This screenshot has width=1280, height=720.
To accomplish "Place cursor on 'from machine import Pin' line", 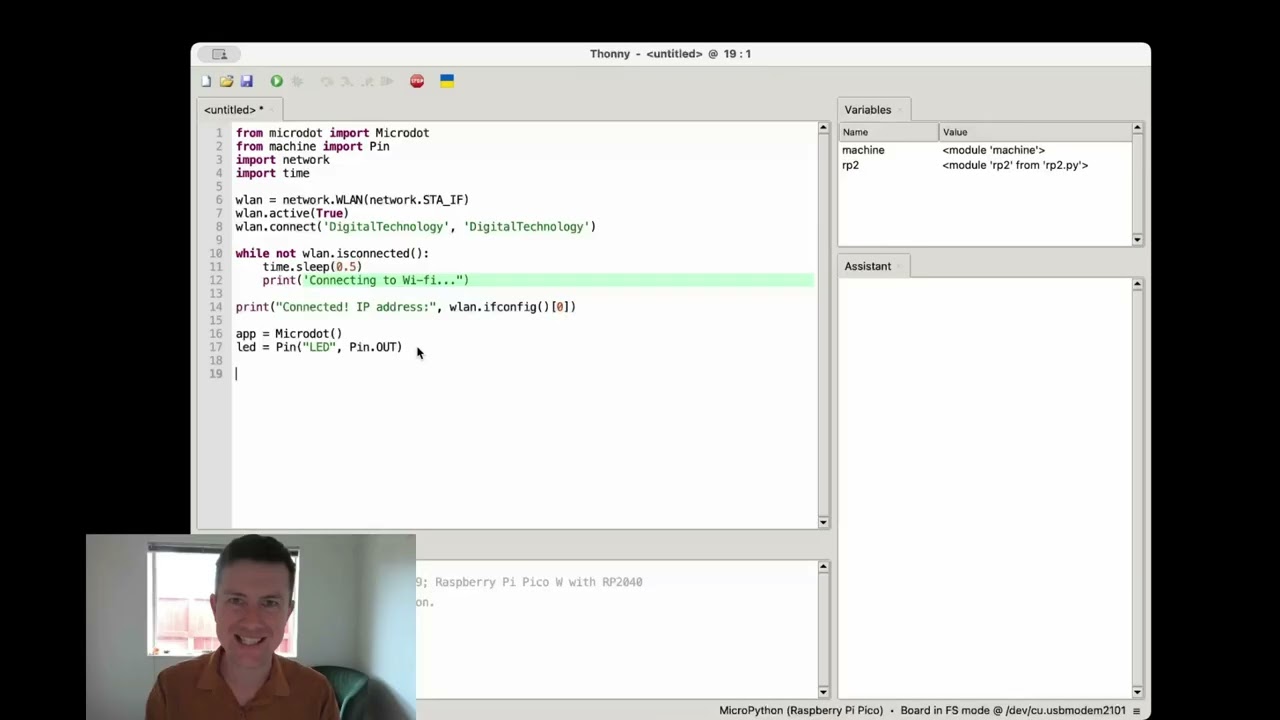I will (312, 146).
